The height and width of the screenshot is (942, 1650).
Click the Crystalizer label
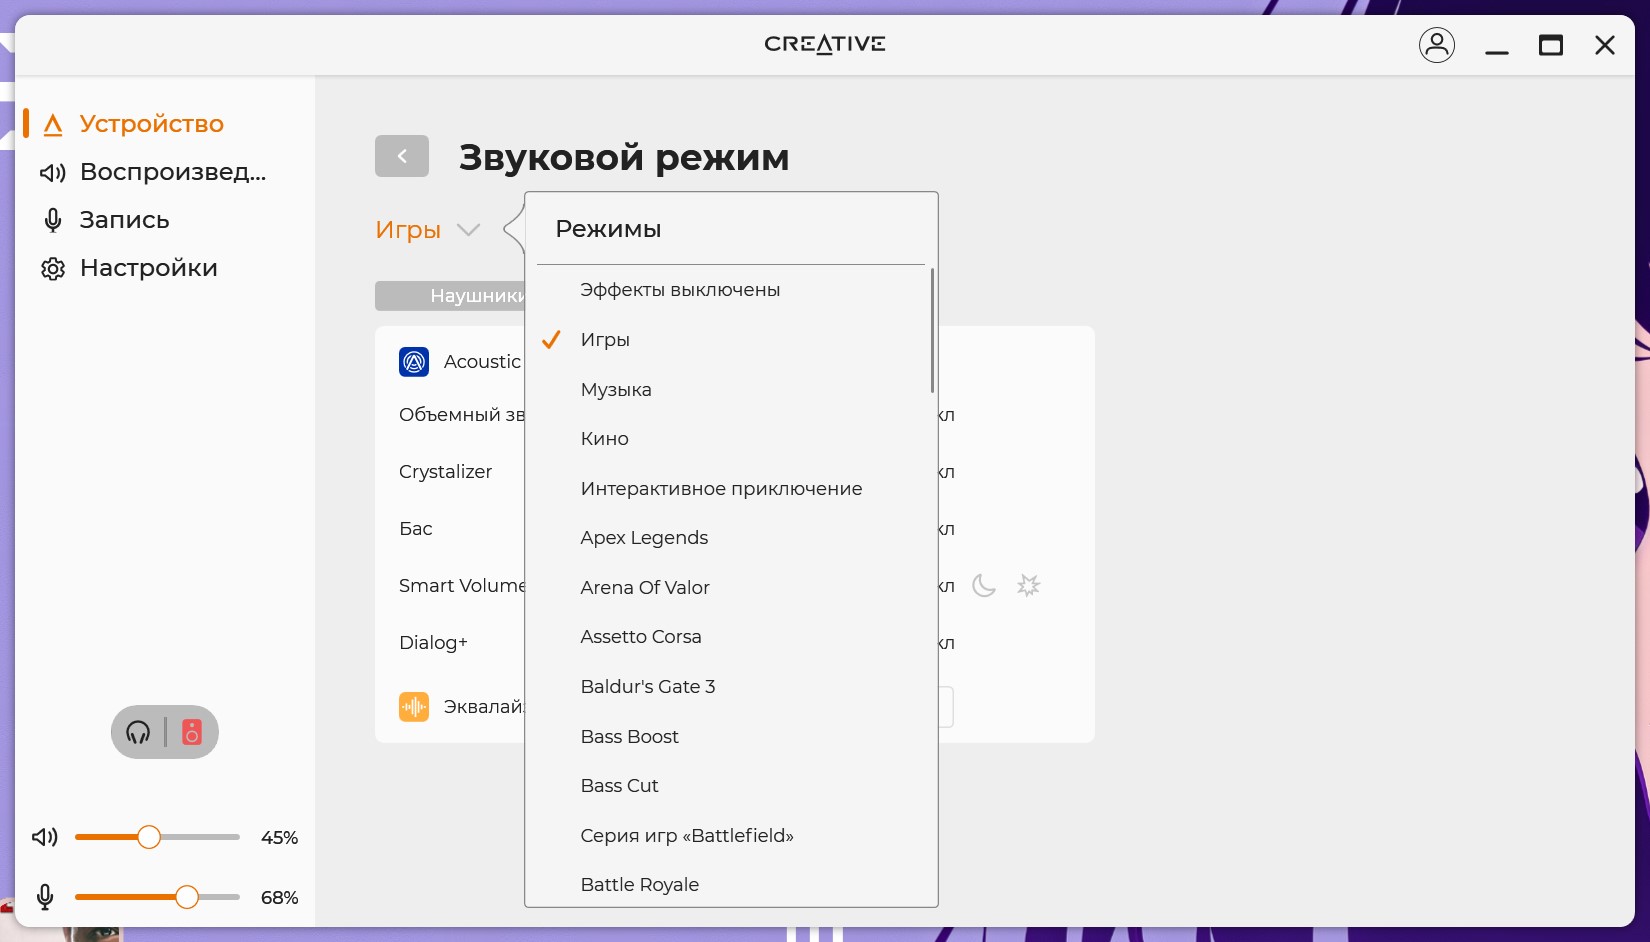coord(445,472)
